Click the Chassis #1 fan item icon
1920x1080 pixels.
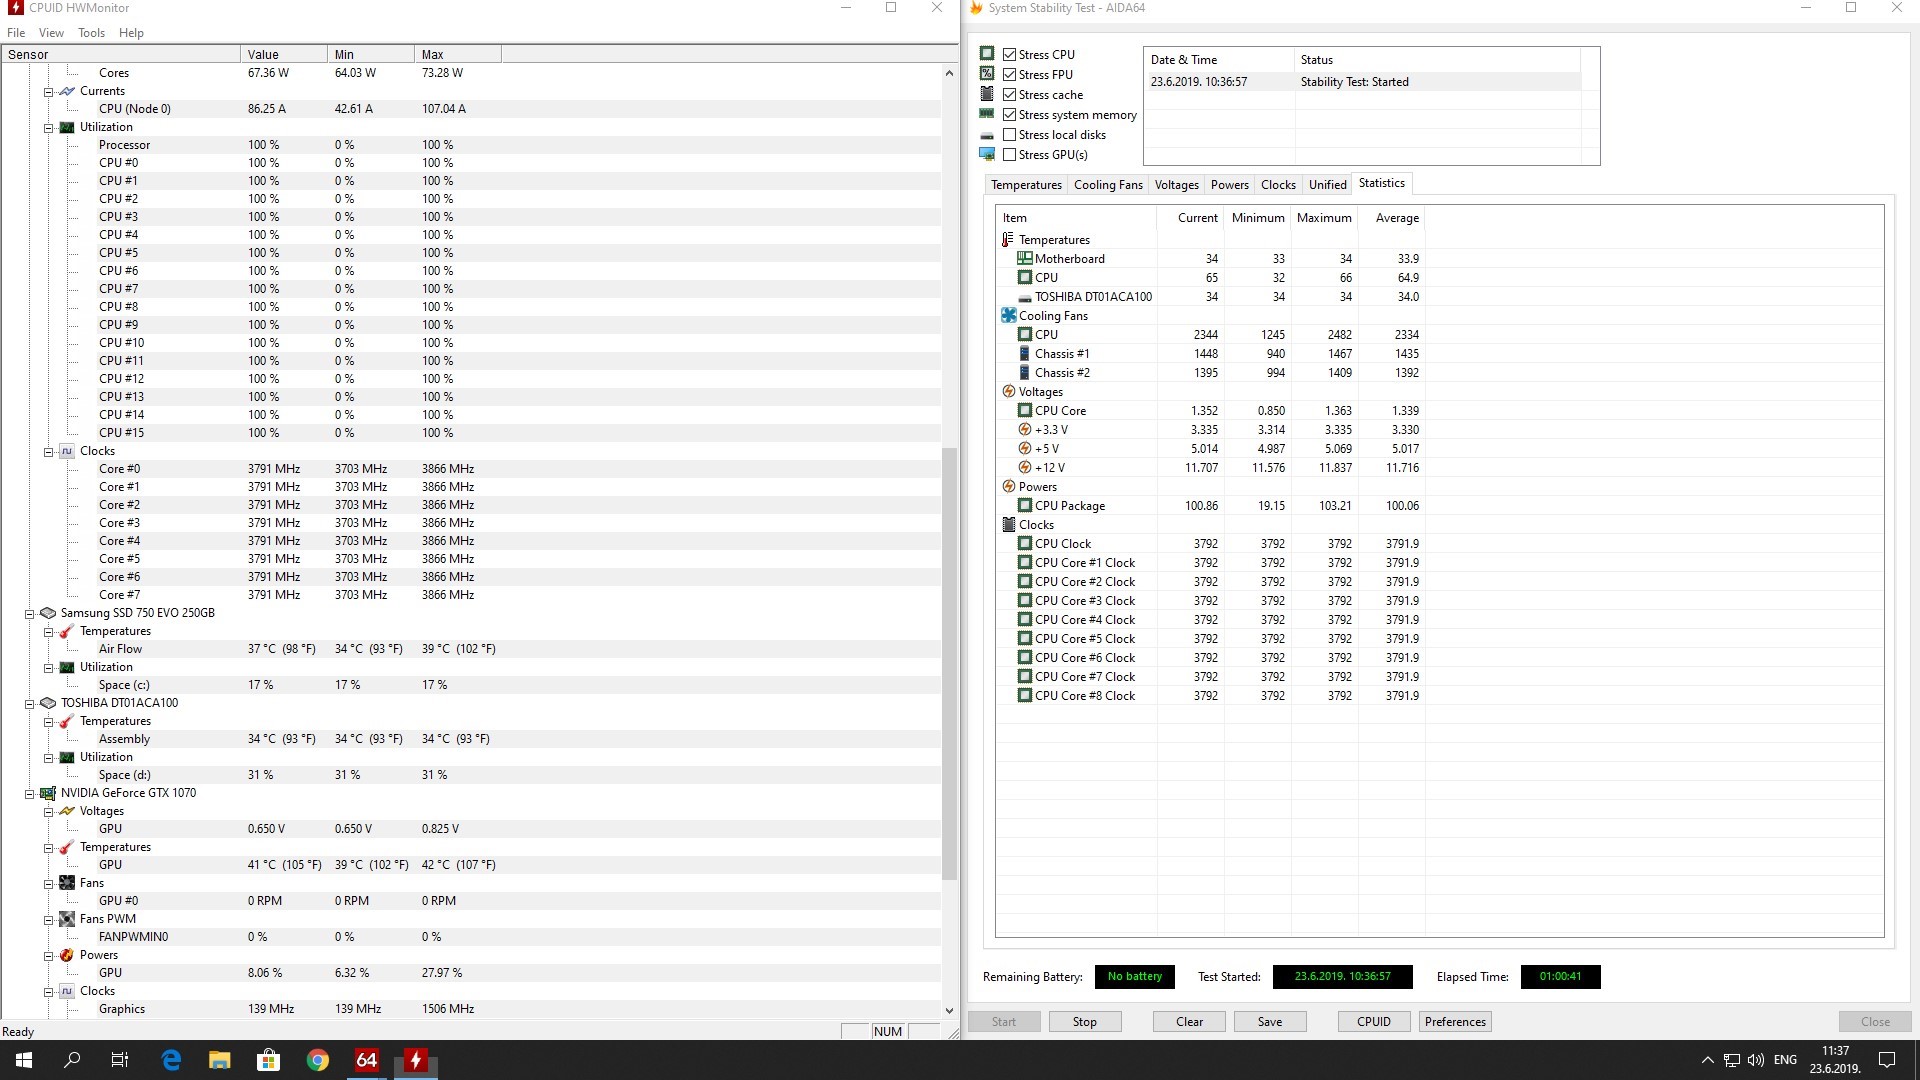coord(1024,354)
